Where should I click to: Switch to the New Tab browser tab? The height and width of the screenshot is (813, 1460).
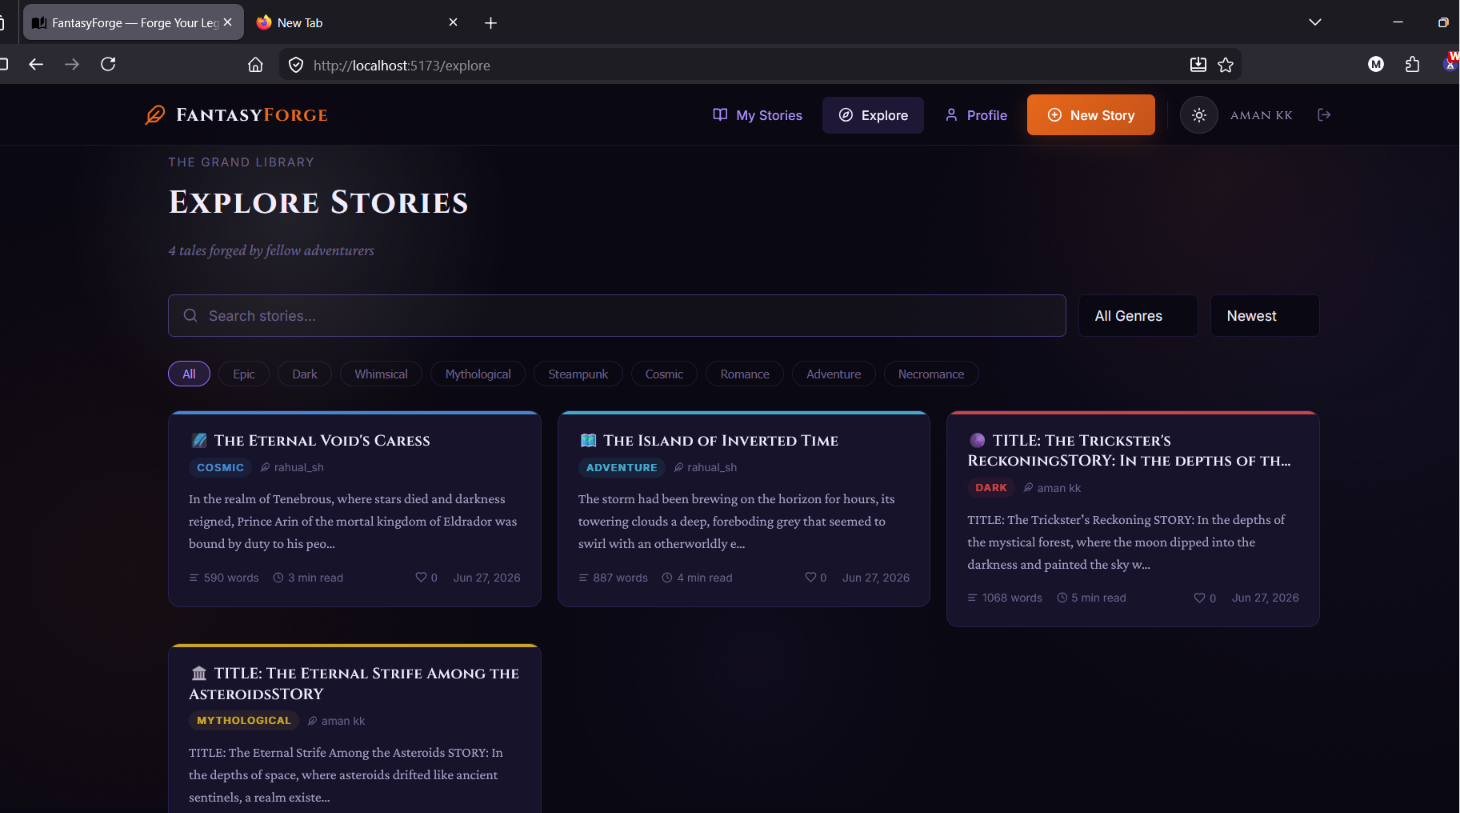coord(357,22)
